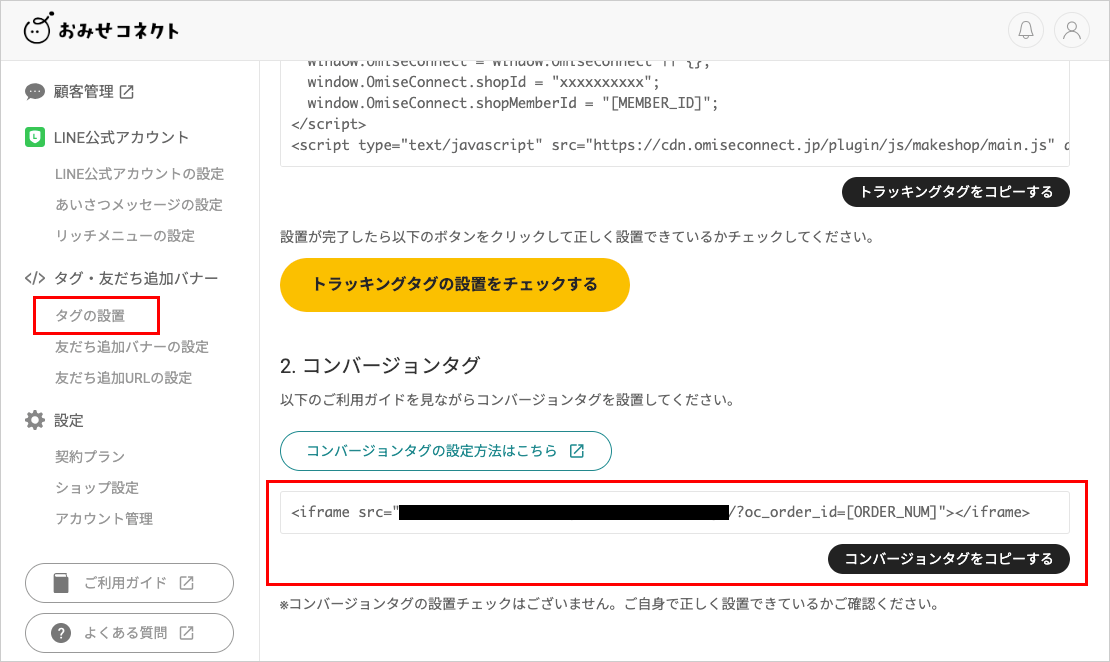1110x662 pixels.
Task: Click window.OmiseConnect.shopMemberId code line
Action: 513,103
